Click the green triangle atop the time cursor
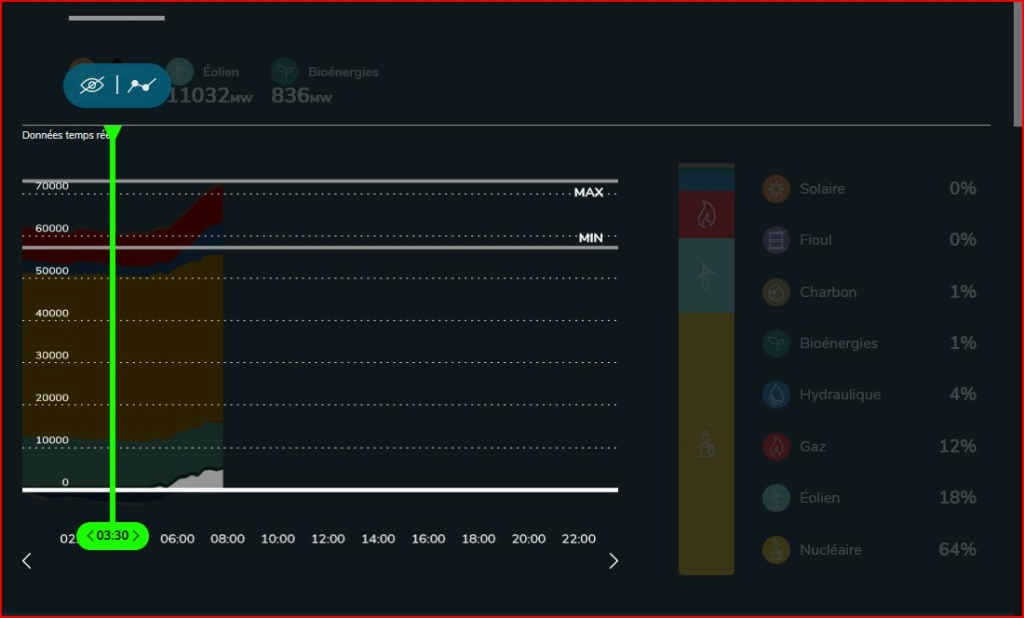 pos(112,132)
